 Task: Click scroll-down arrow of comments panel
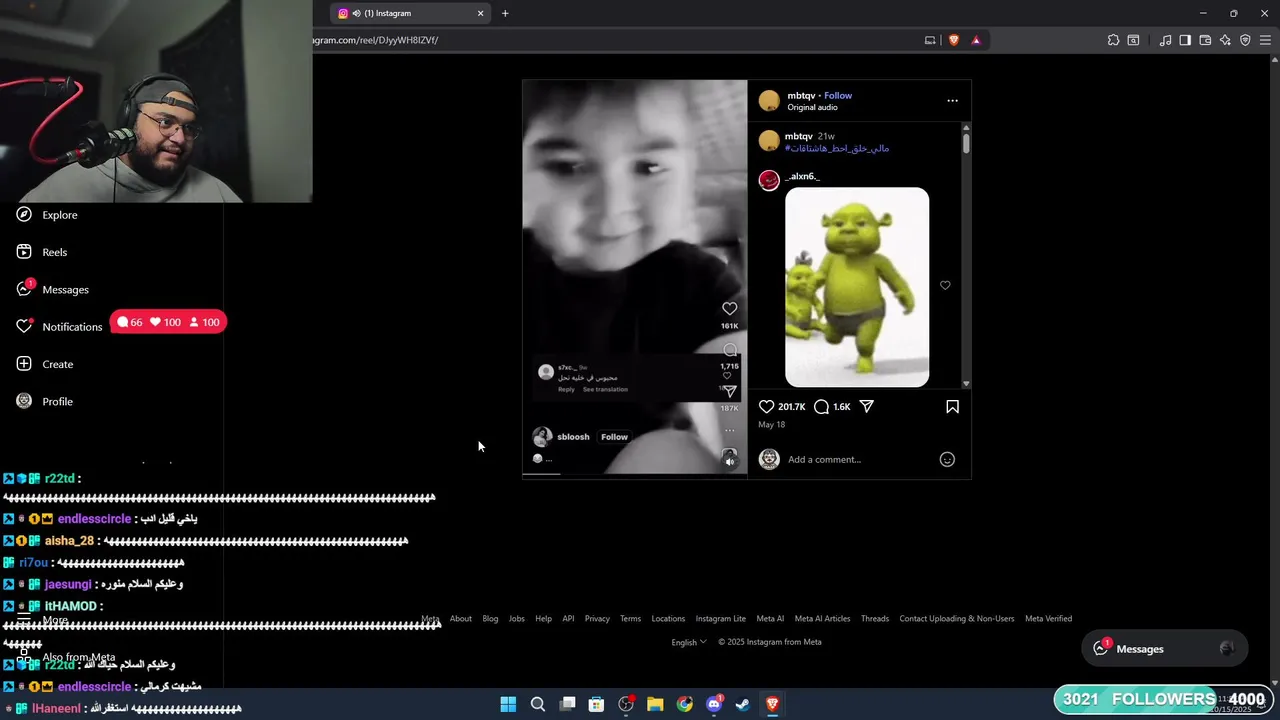(x=966, y=383)
